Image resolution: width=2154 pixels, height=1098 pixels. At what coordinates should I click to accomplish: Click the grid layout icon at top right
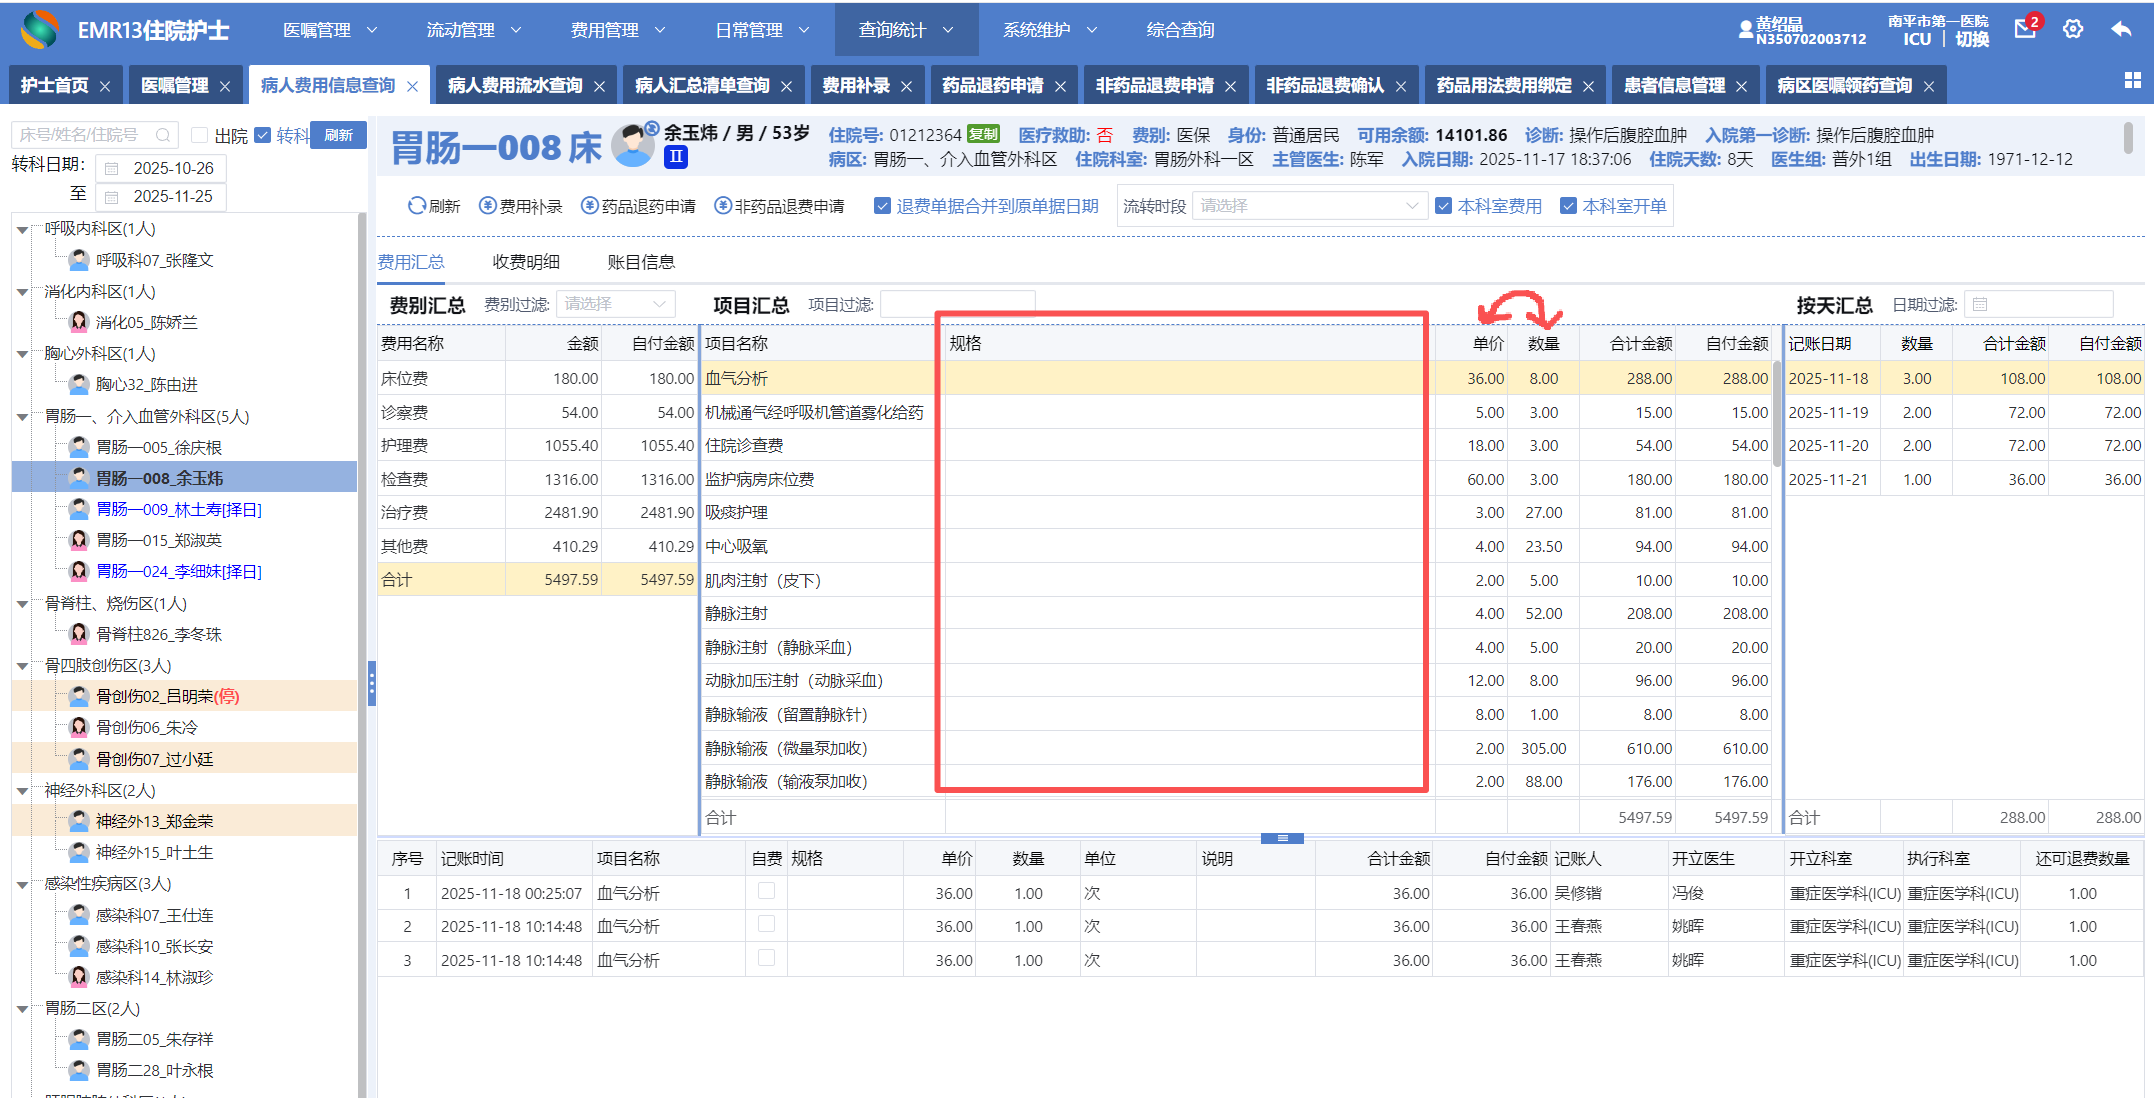(2132, 80)
